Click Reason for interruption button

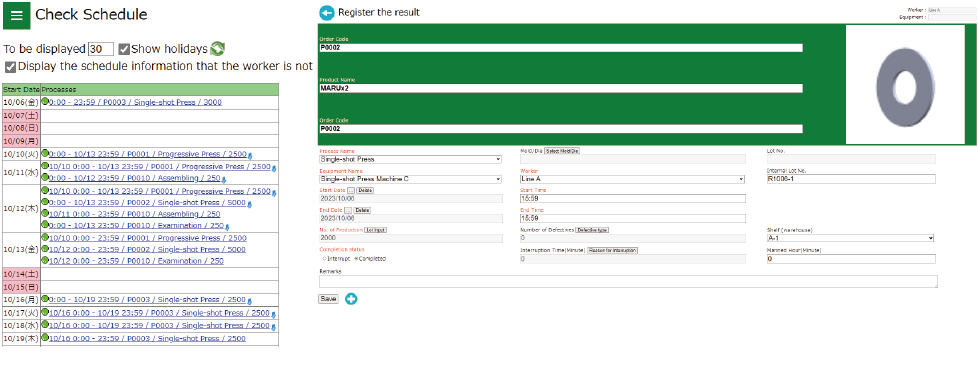tap(612, 250)
